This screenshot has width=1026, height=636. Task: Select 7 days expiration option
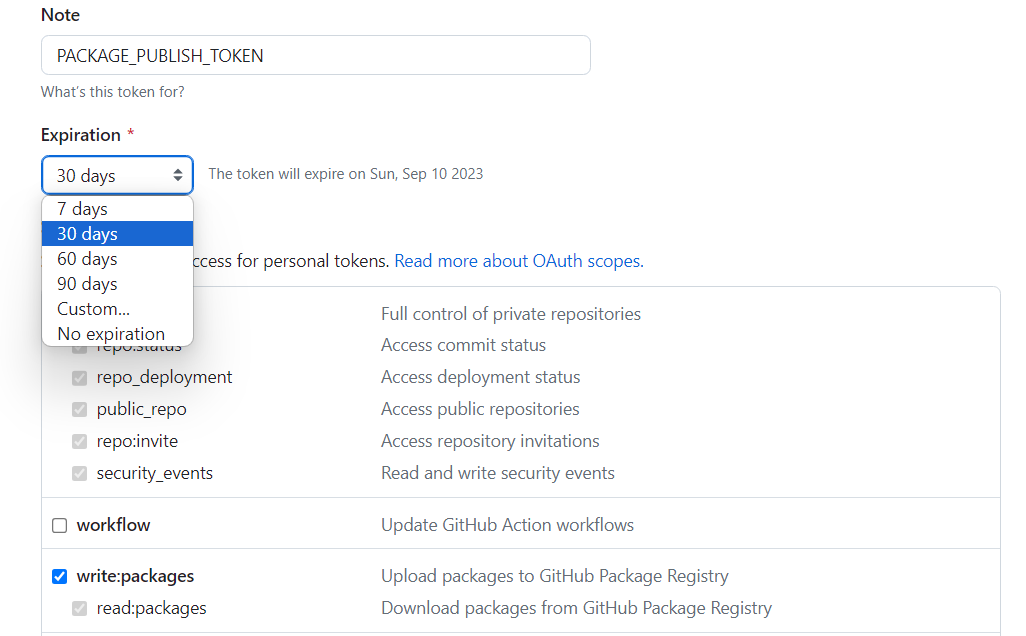coord(82,209)
